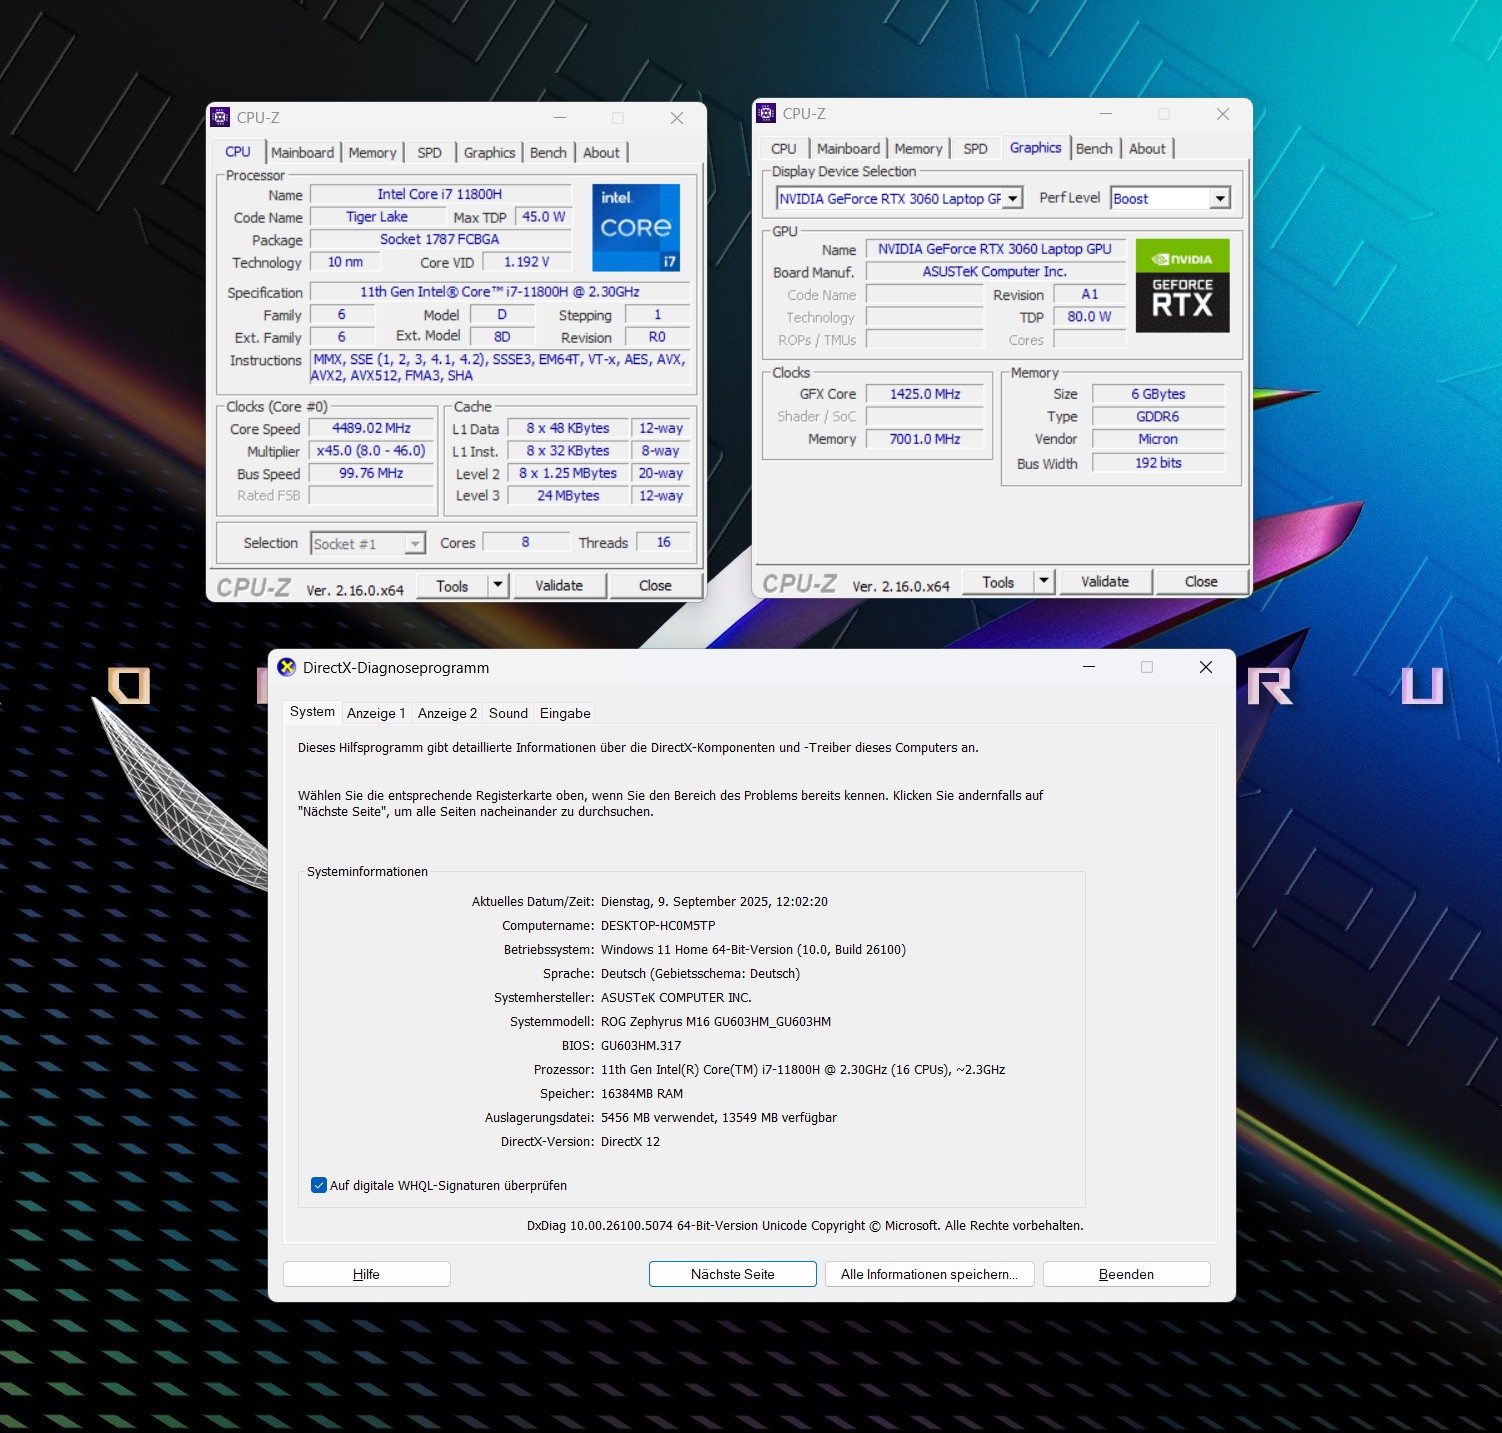Click Tools in the left CPU-Z window
The height and width of the screenshot is (1433, 1502).
(452, 585)
